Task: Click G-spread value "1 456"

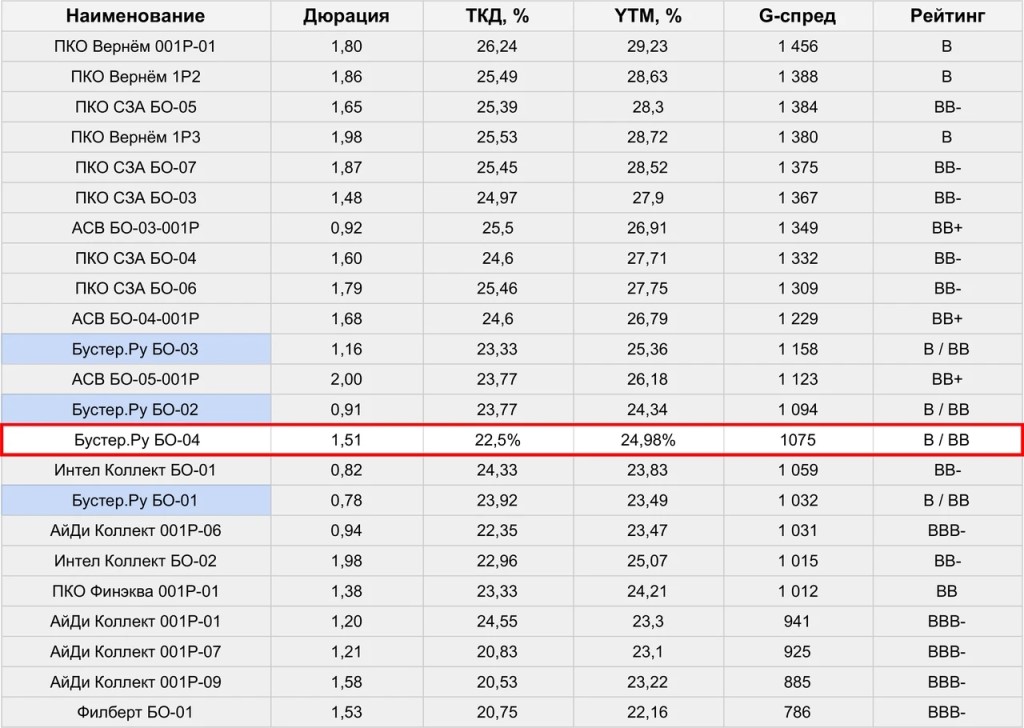Action: tap(797, 46)
